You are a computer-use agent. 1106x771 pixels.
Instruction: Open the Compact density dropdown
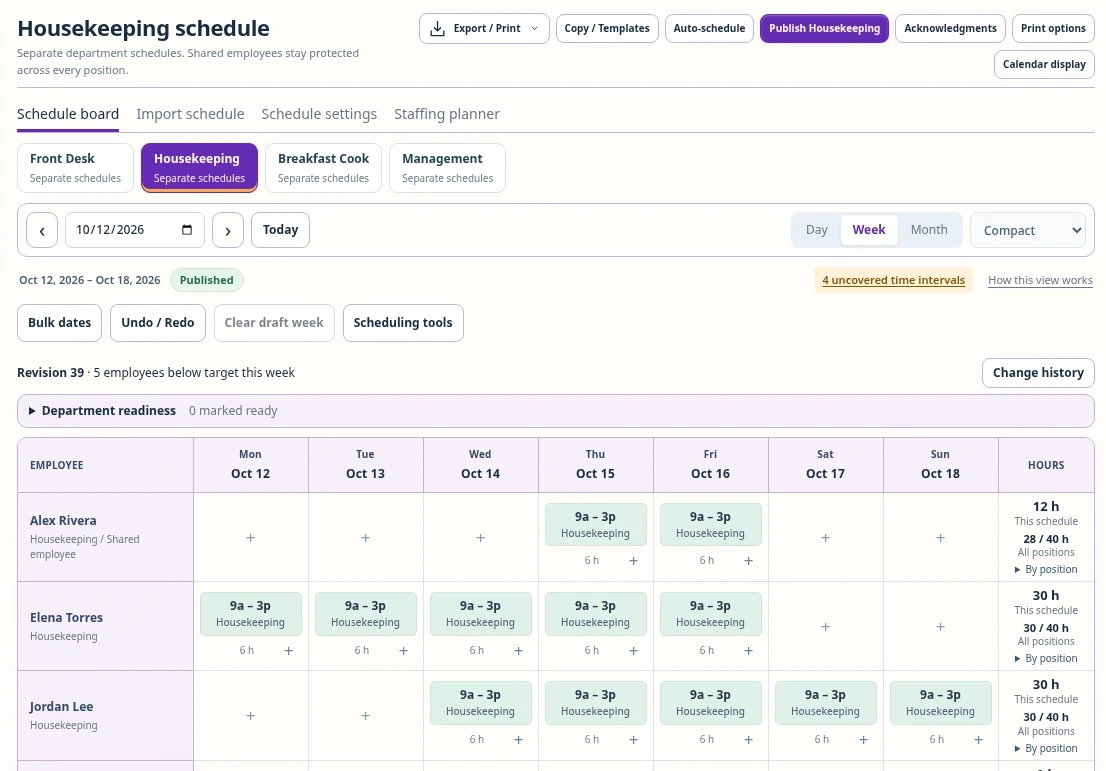pos(1028,230)
